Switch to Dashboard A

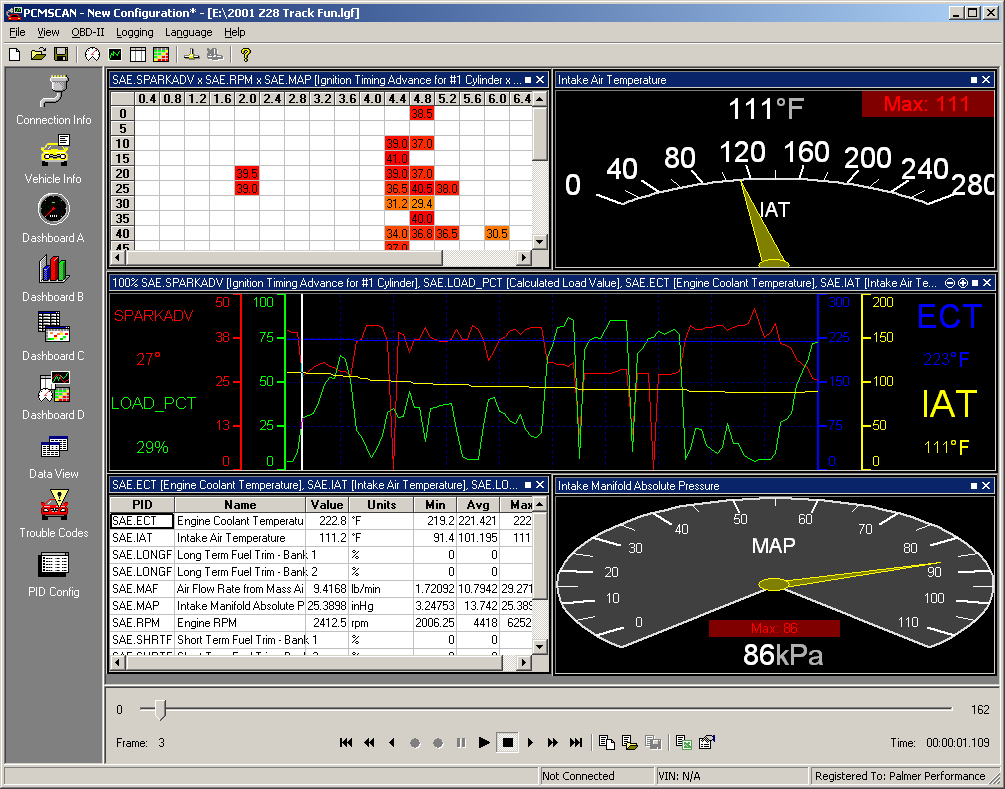click(x=54, y=218)
